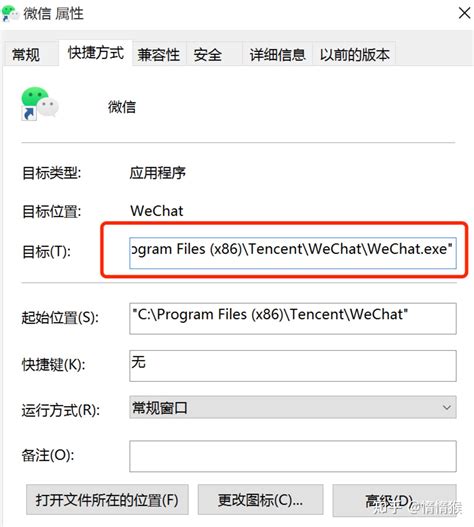This screenshot has width=474, height=527.
Task: Click the chevron arrow of 常规窗口 combo box
Action: pyautogui.click(x=446, y=407)
